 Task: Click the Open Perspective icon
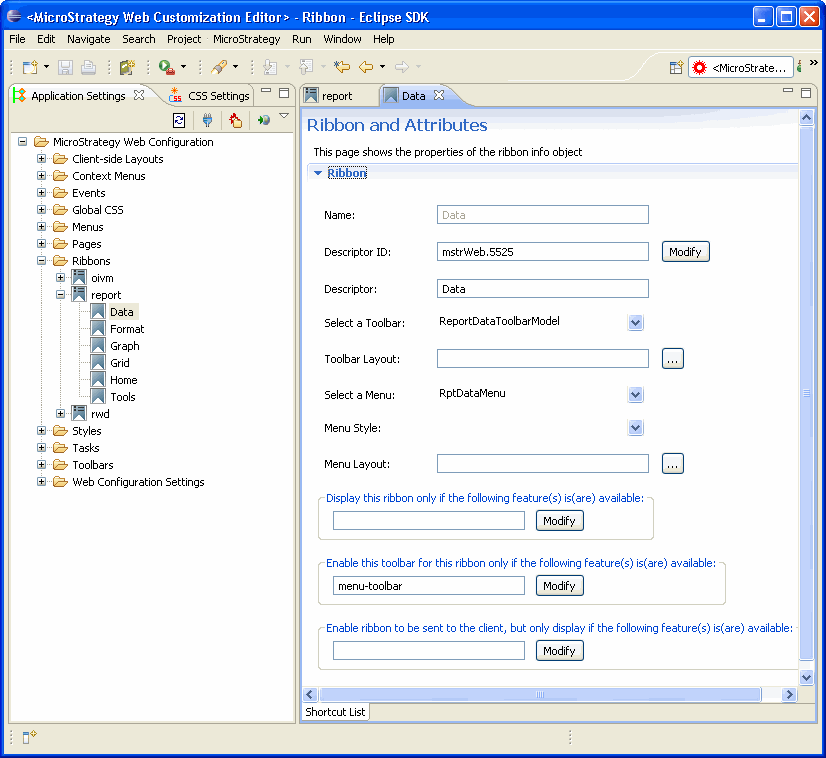click(676, 67)
